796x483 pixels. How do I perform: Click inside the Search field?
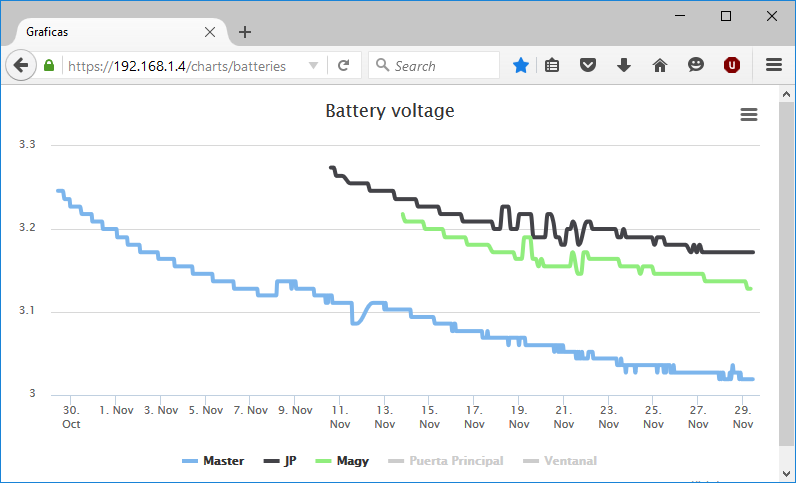coord(434,66)
